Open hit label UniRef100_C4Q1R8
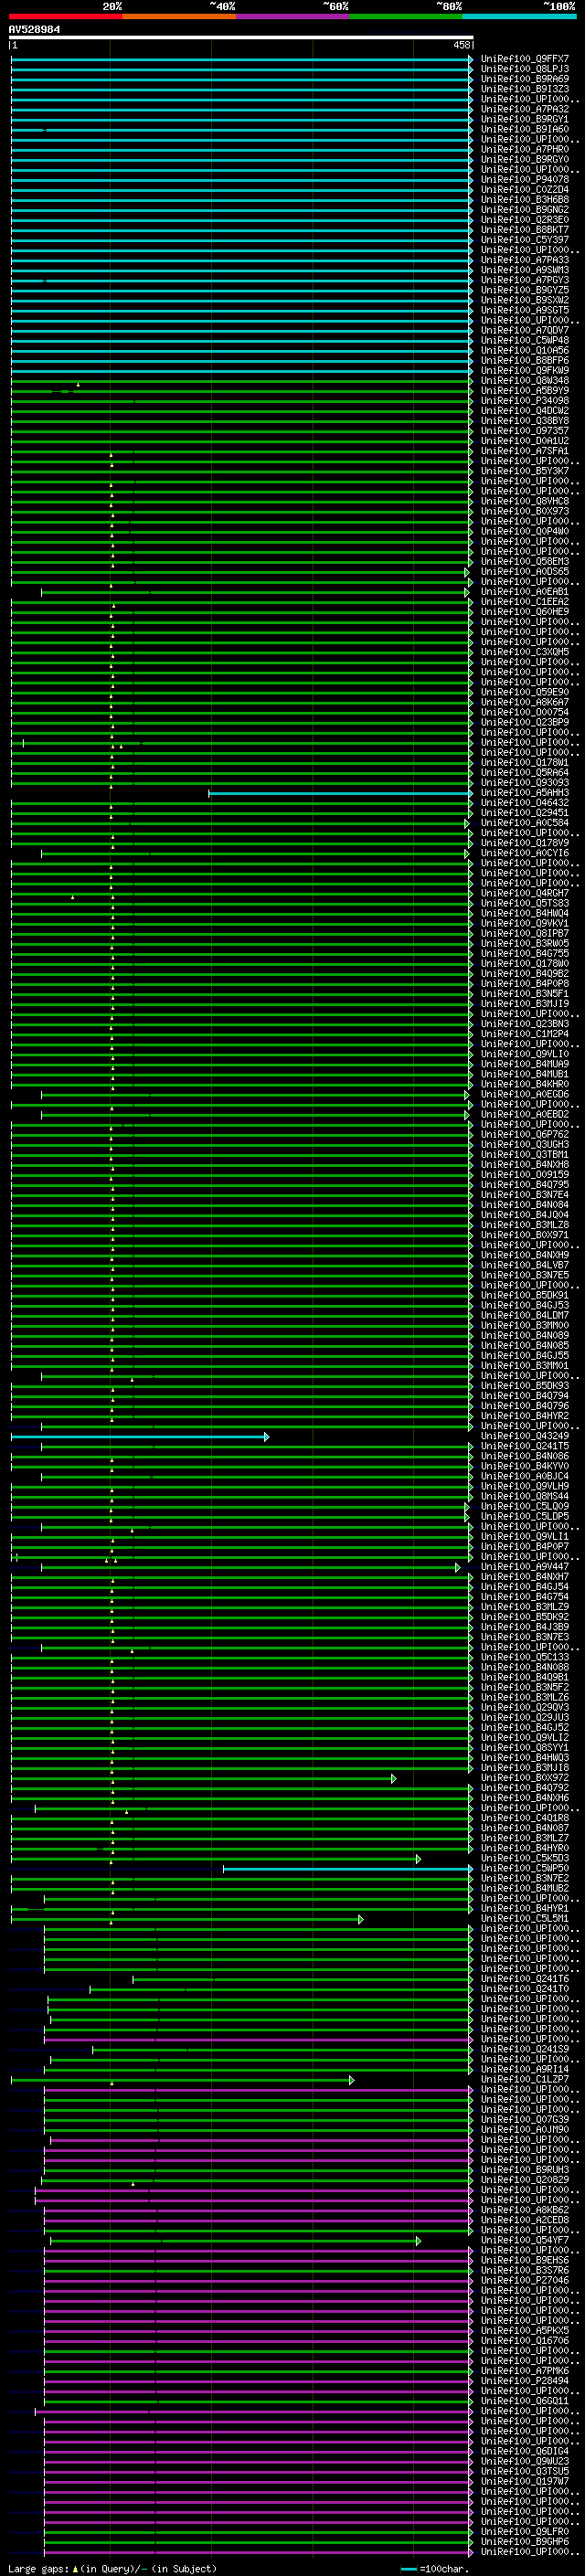The image size is (585, 2576). 525,1818
